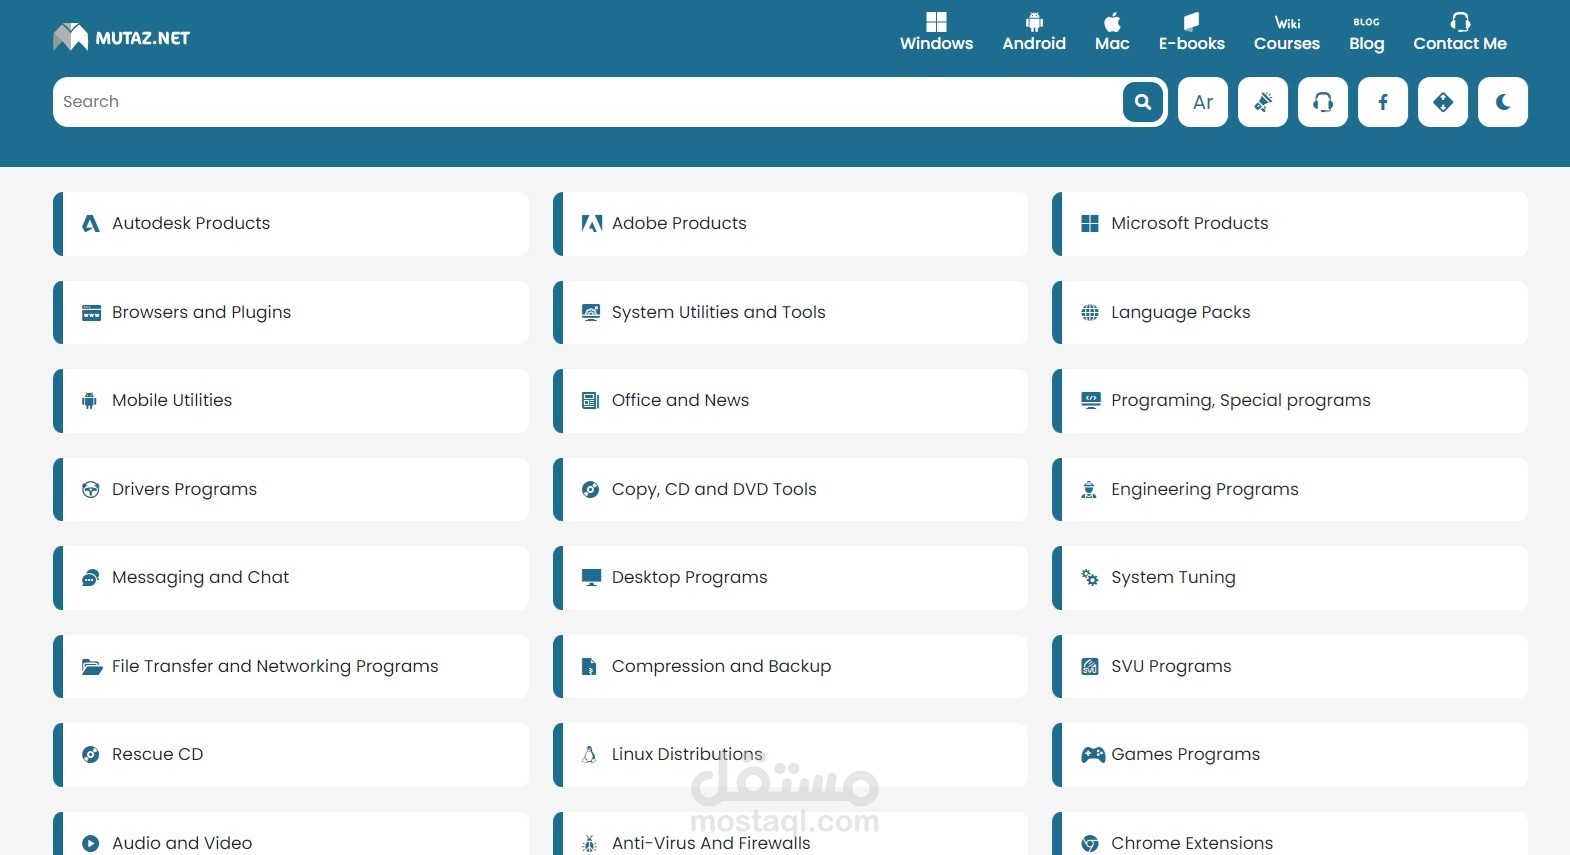Click the Mobile Utilities android icon
The height and width of the screenshot is (855, 1570).
(89, 401)
